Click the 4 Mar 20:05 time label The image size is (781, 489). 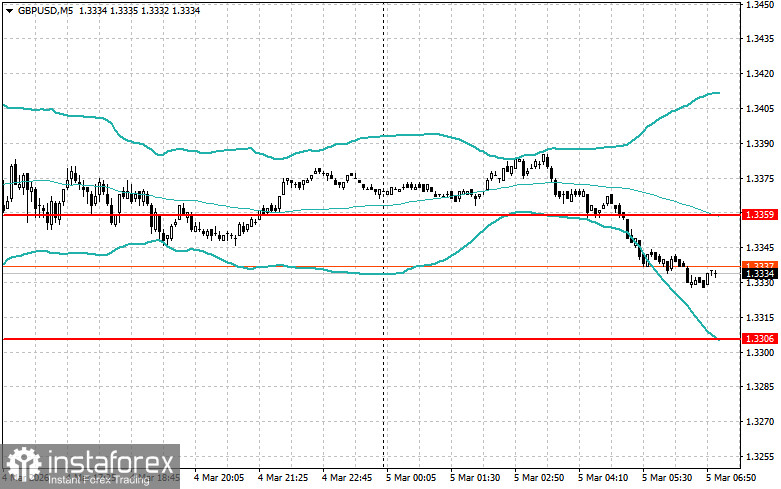click(x=219, y=478)
